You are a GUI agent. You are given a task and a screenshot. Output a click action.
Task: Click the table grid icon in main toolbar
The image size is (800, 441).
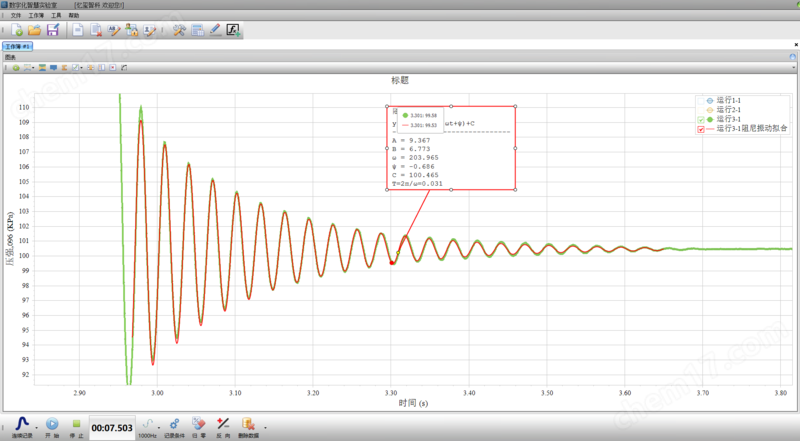click(x=197, y=30)
